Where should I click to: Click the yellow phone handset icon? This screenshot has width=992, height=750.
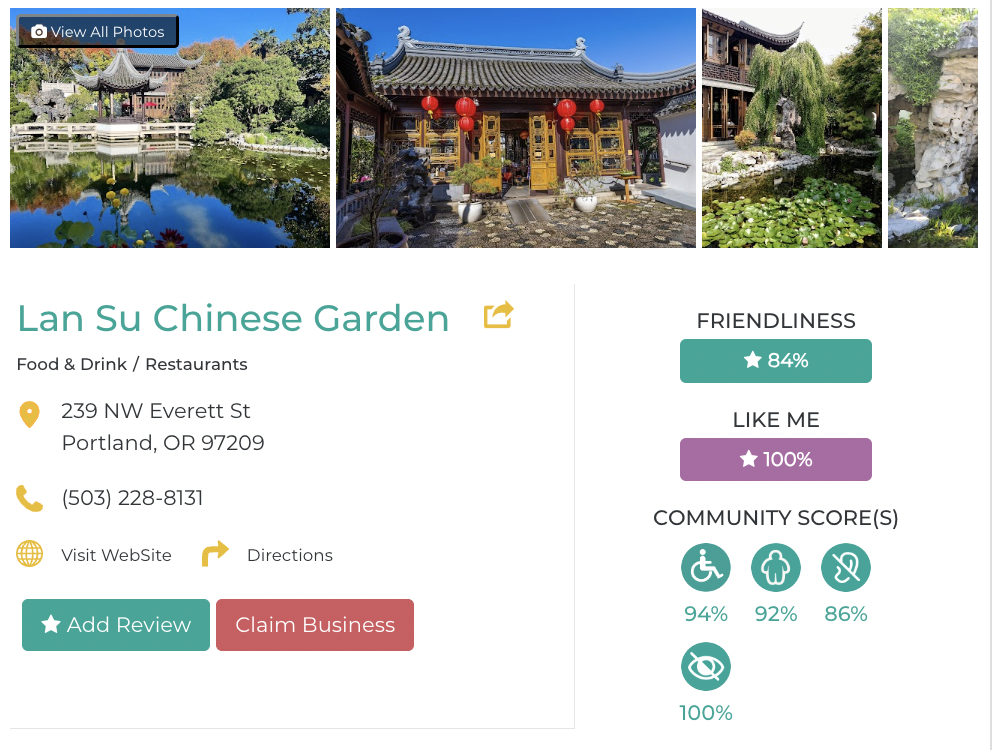(29, 498)
